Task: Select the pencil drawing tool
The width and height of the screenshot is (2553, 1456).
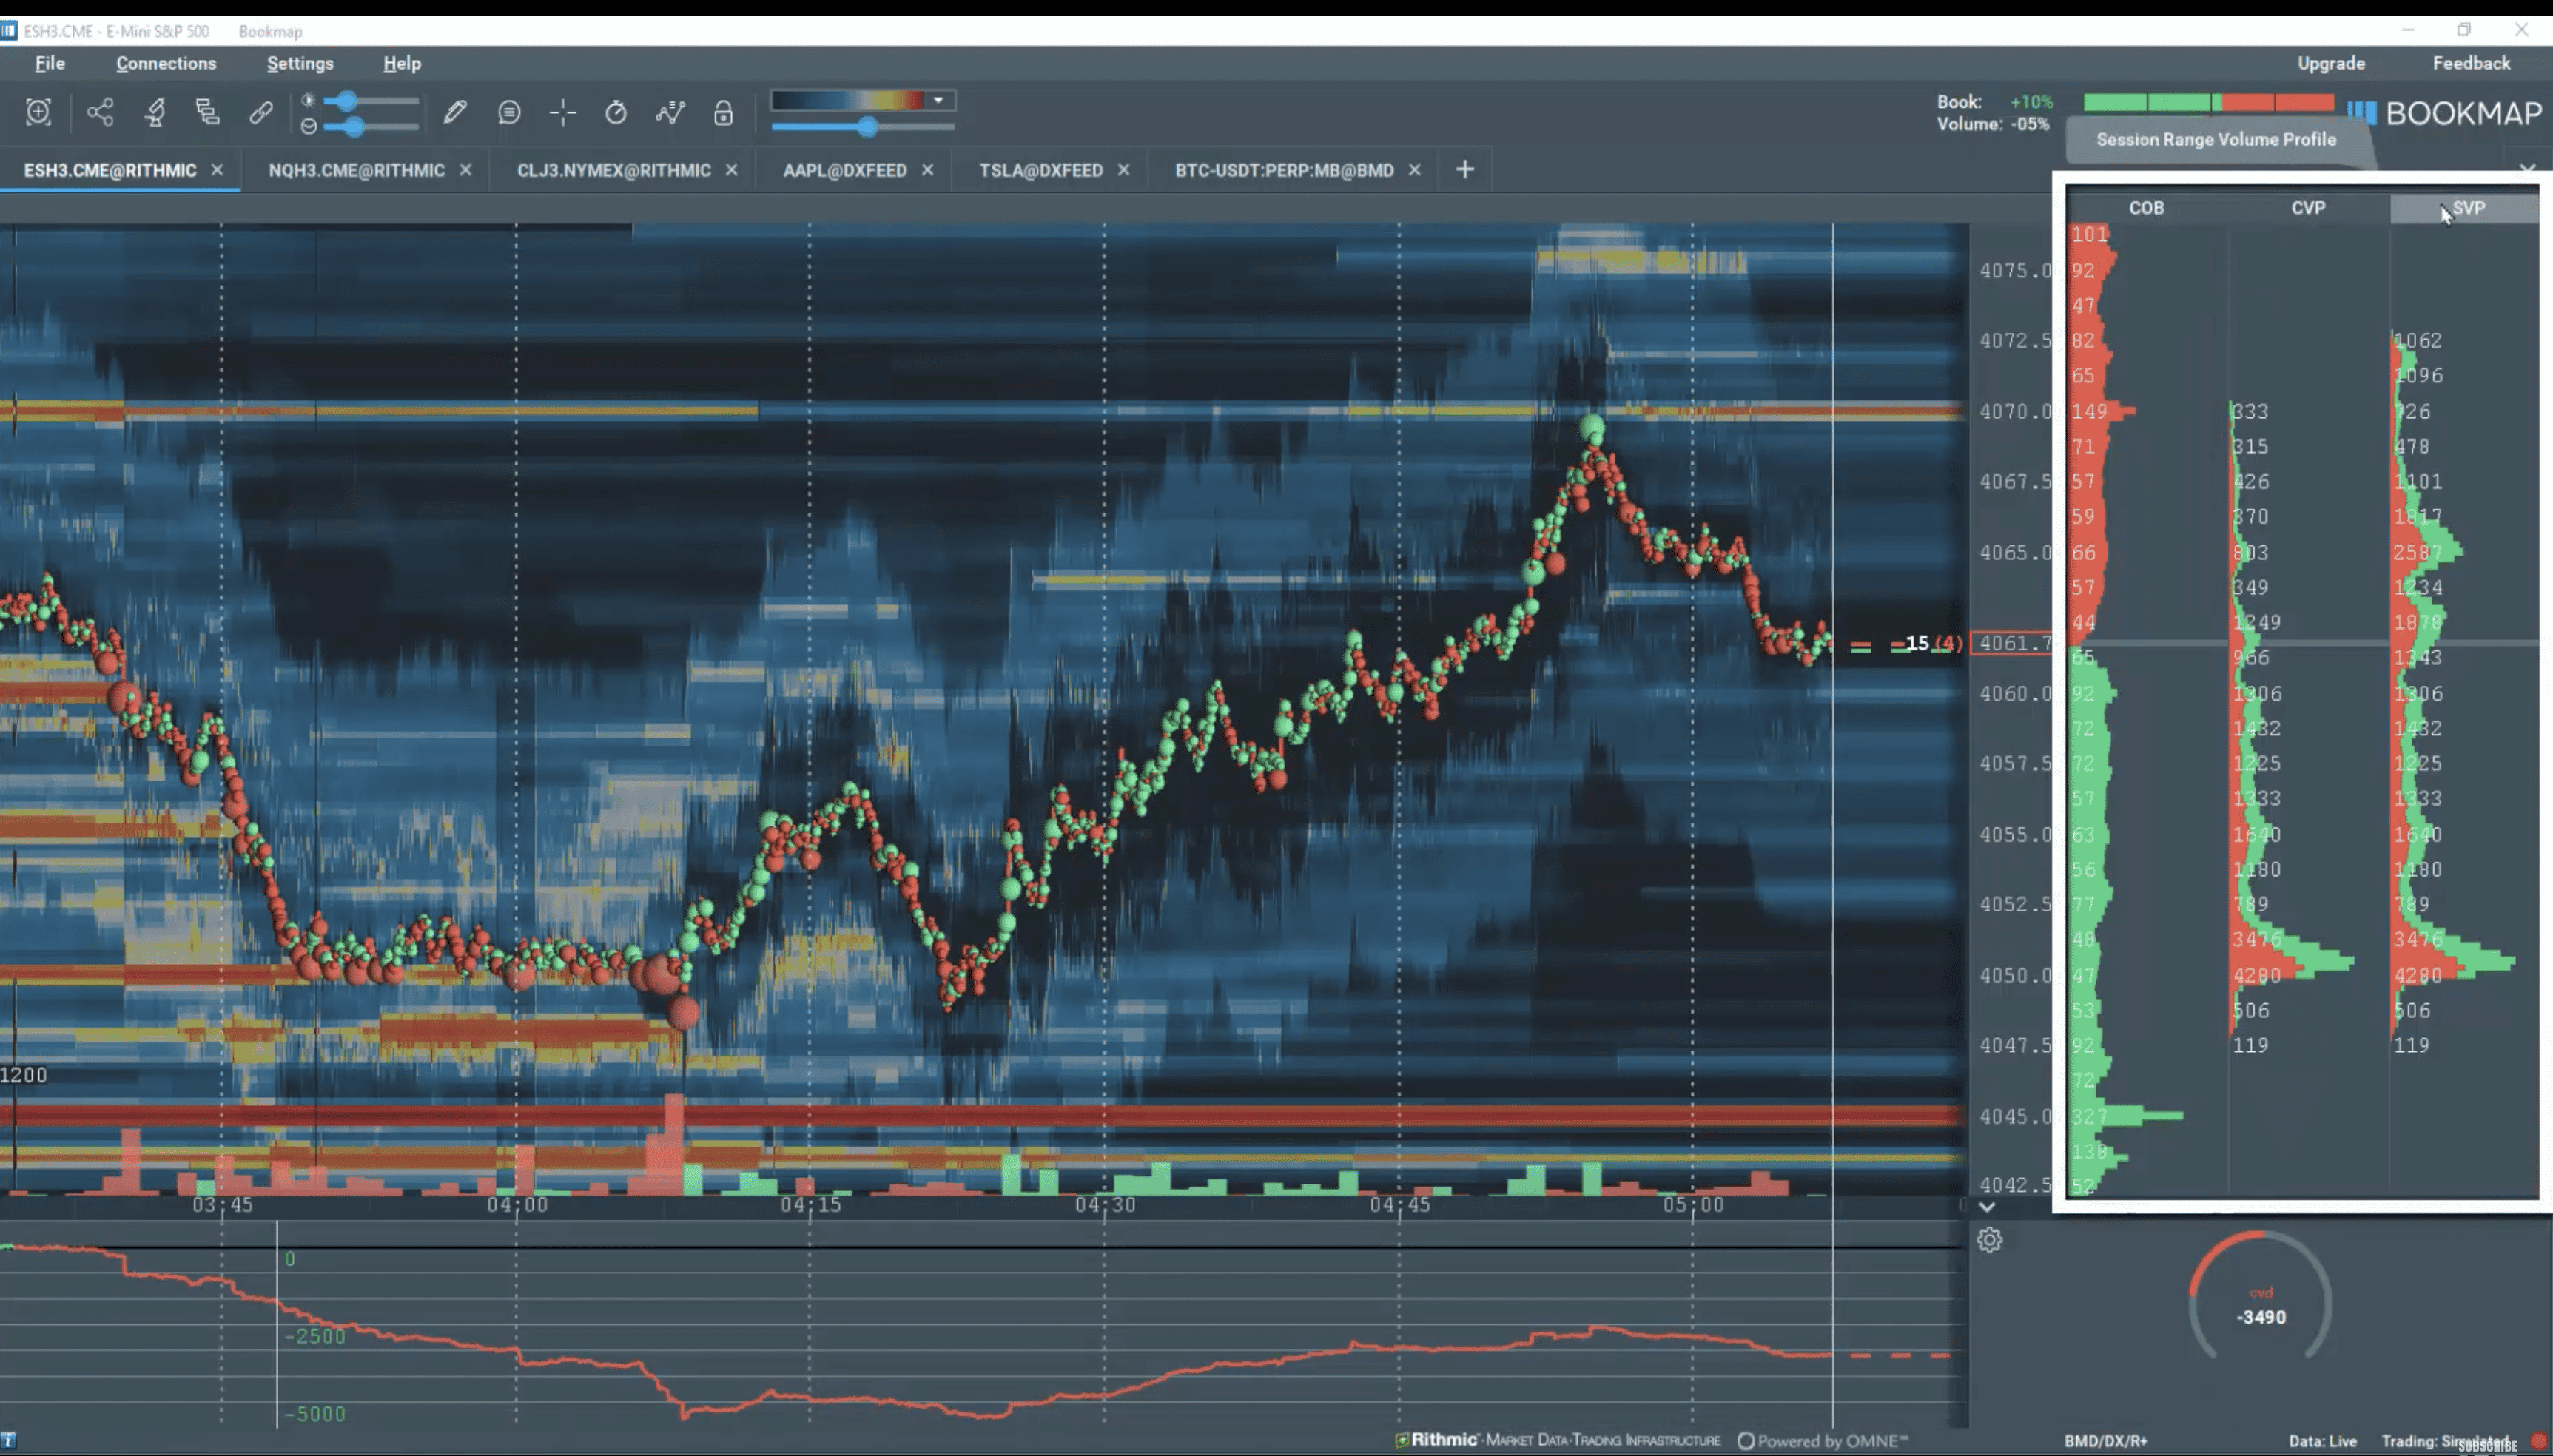Action: (455, 112)
